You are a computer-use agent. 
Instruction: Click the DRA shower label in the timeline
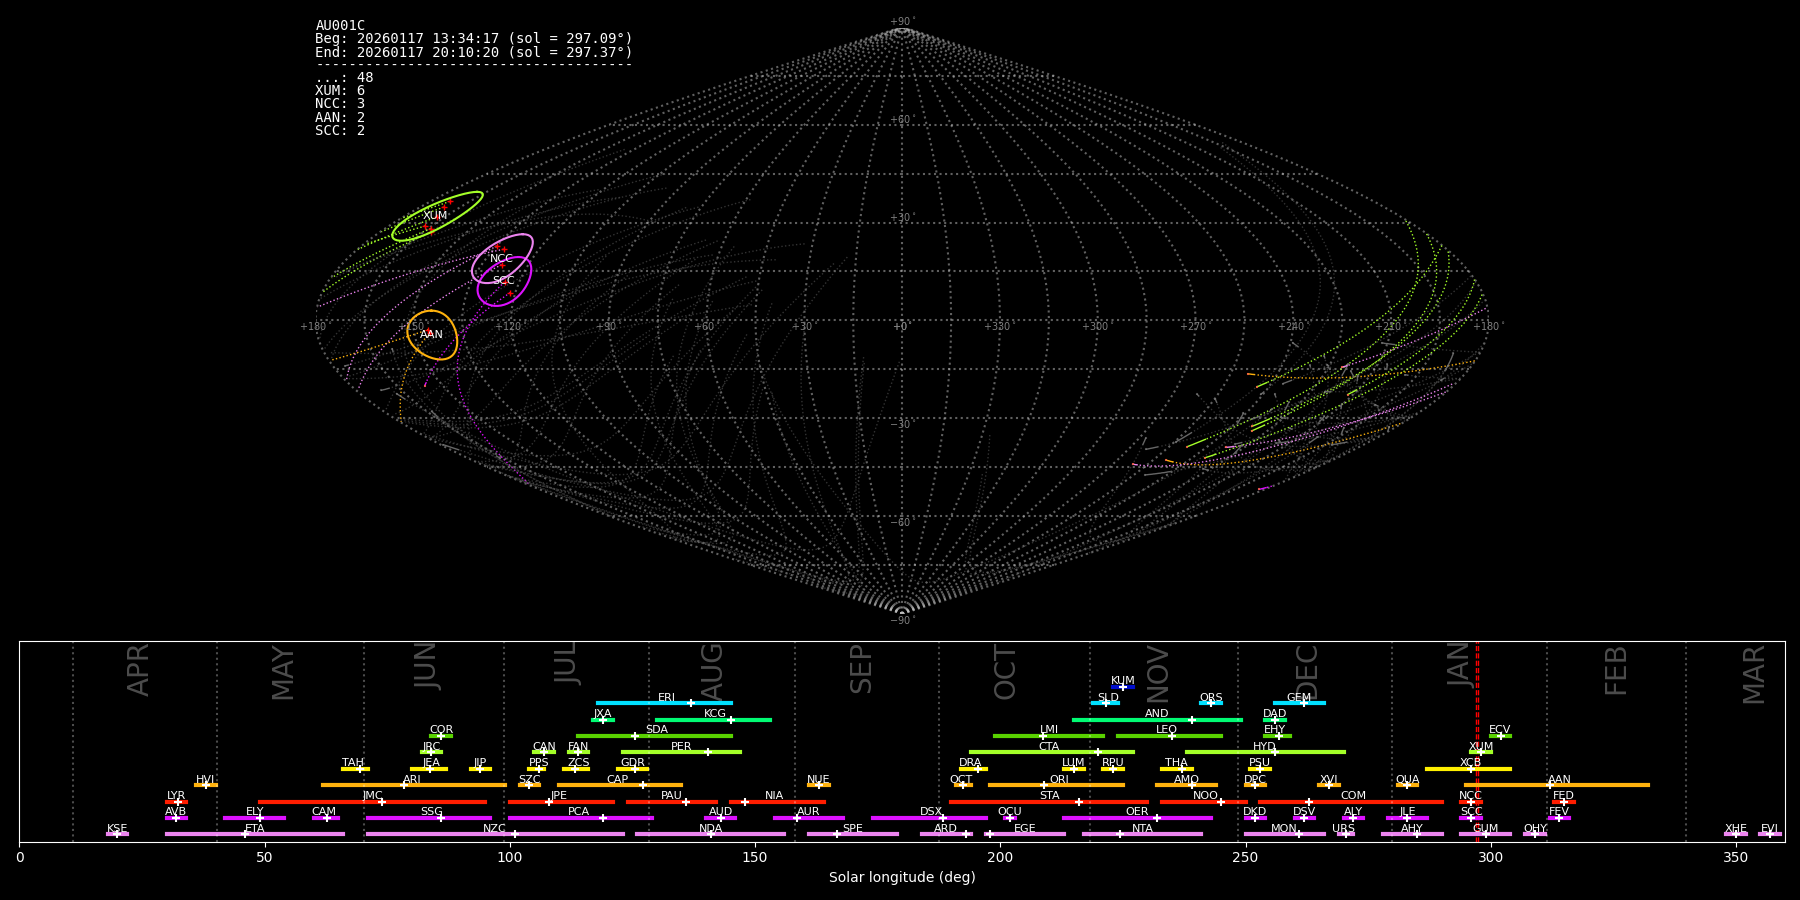pyautogui.click(x=970, y=763)
